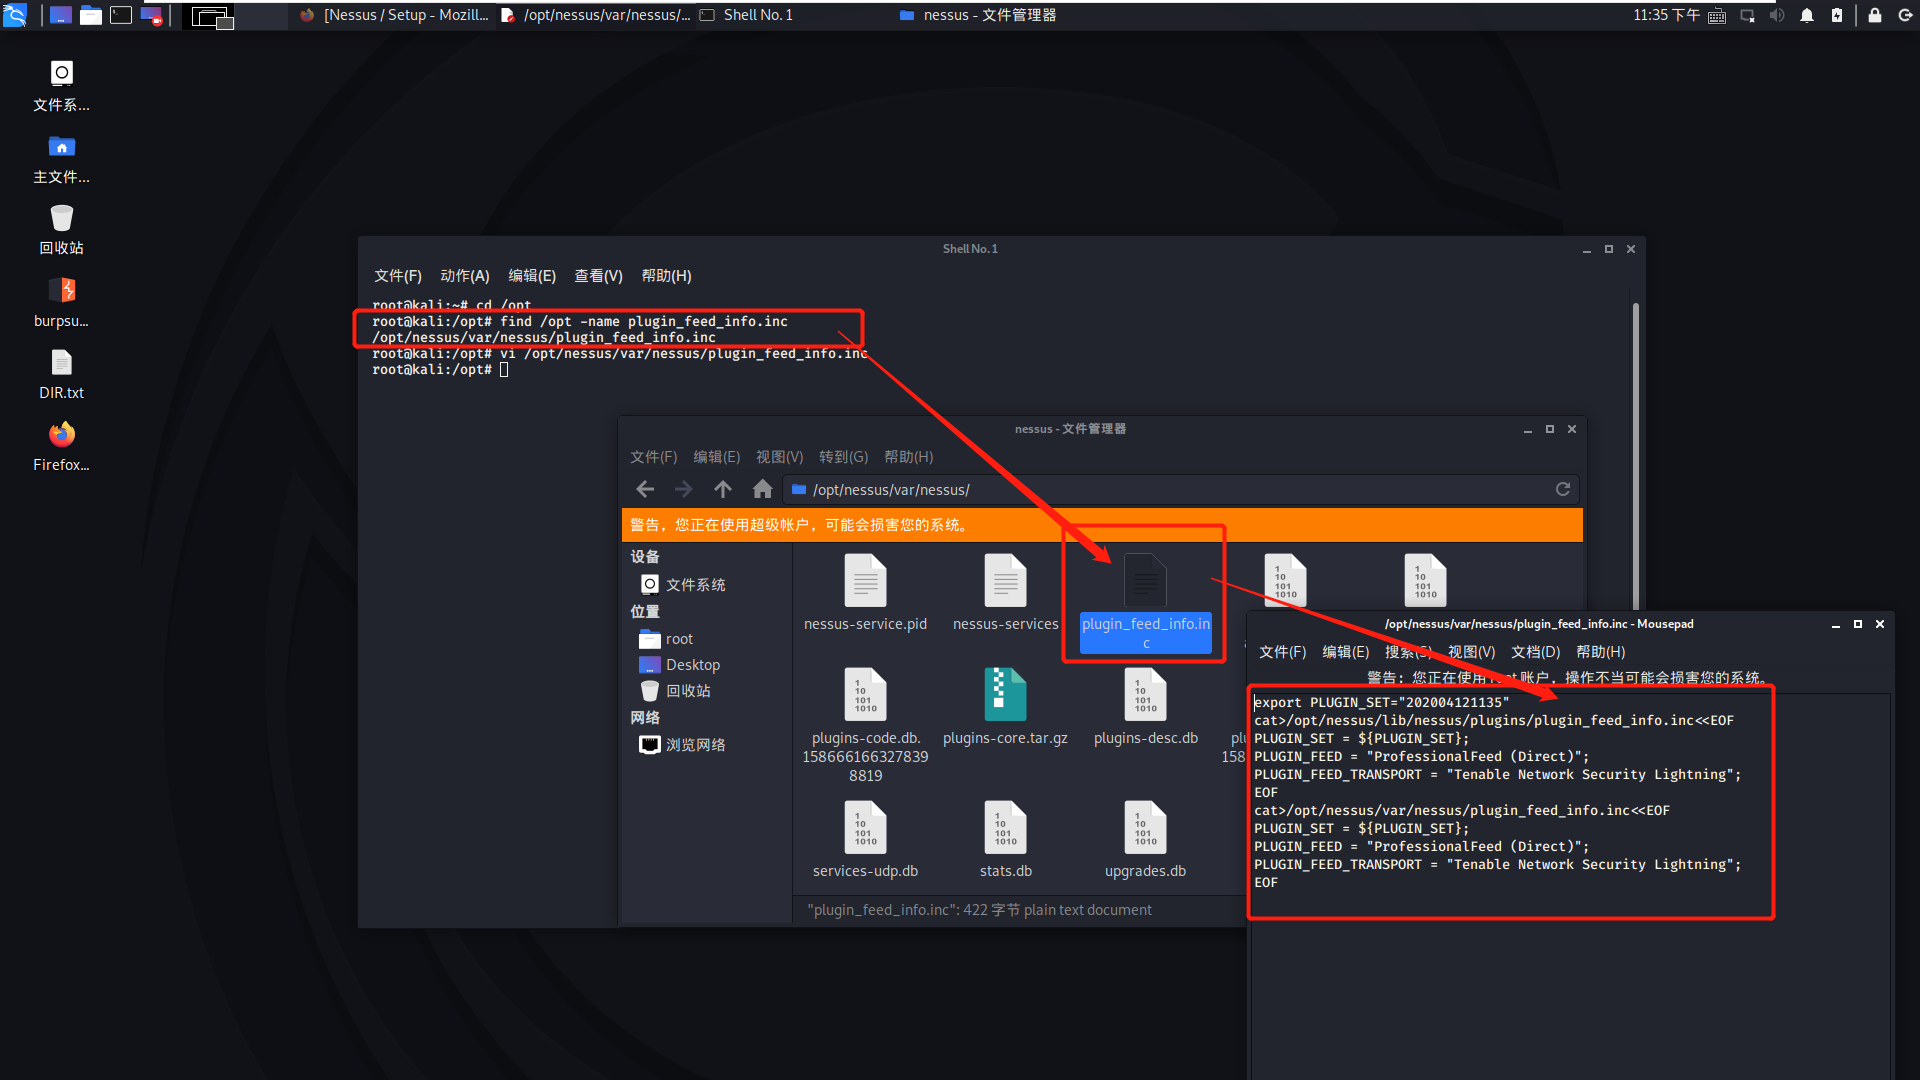Click the 11:35 下午 panel clock
The width and height of the screenshot is (1920, 1080).
pos(1666,15)
